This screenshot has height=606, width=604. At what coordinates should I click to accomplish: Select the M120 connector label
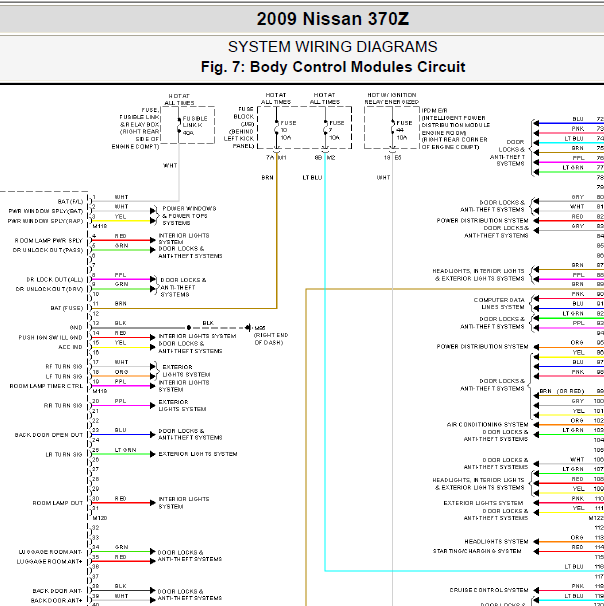(100, 518)
